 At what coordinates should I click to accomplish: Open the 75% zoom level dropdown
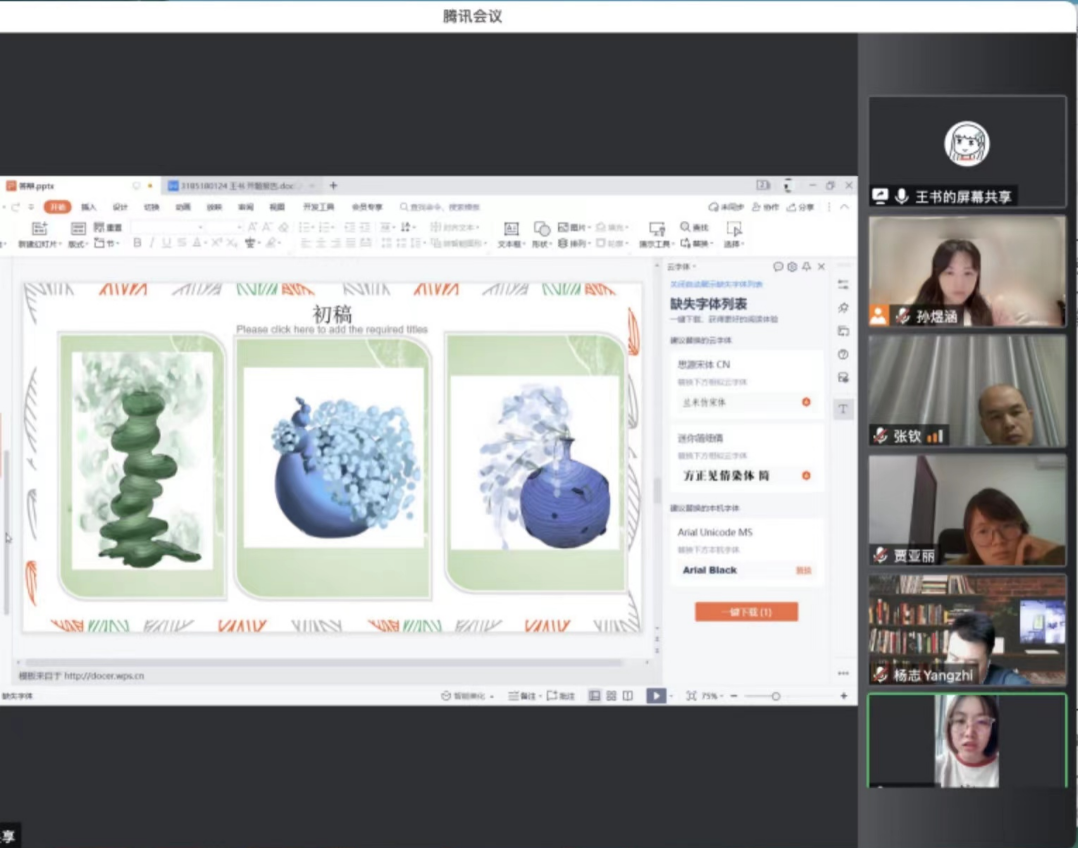(711, 696)
